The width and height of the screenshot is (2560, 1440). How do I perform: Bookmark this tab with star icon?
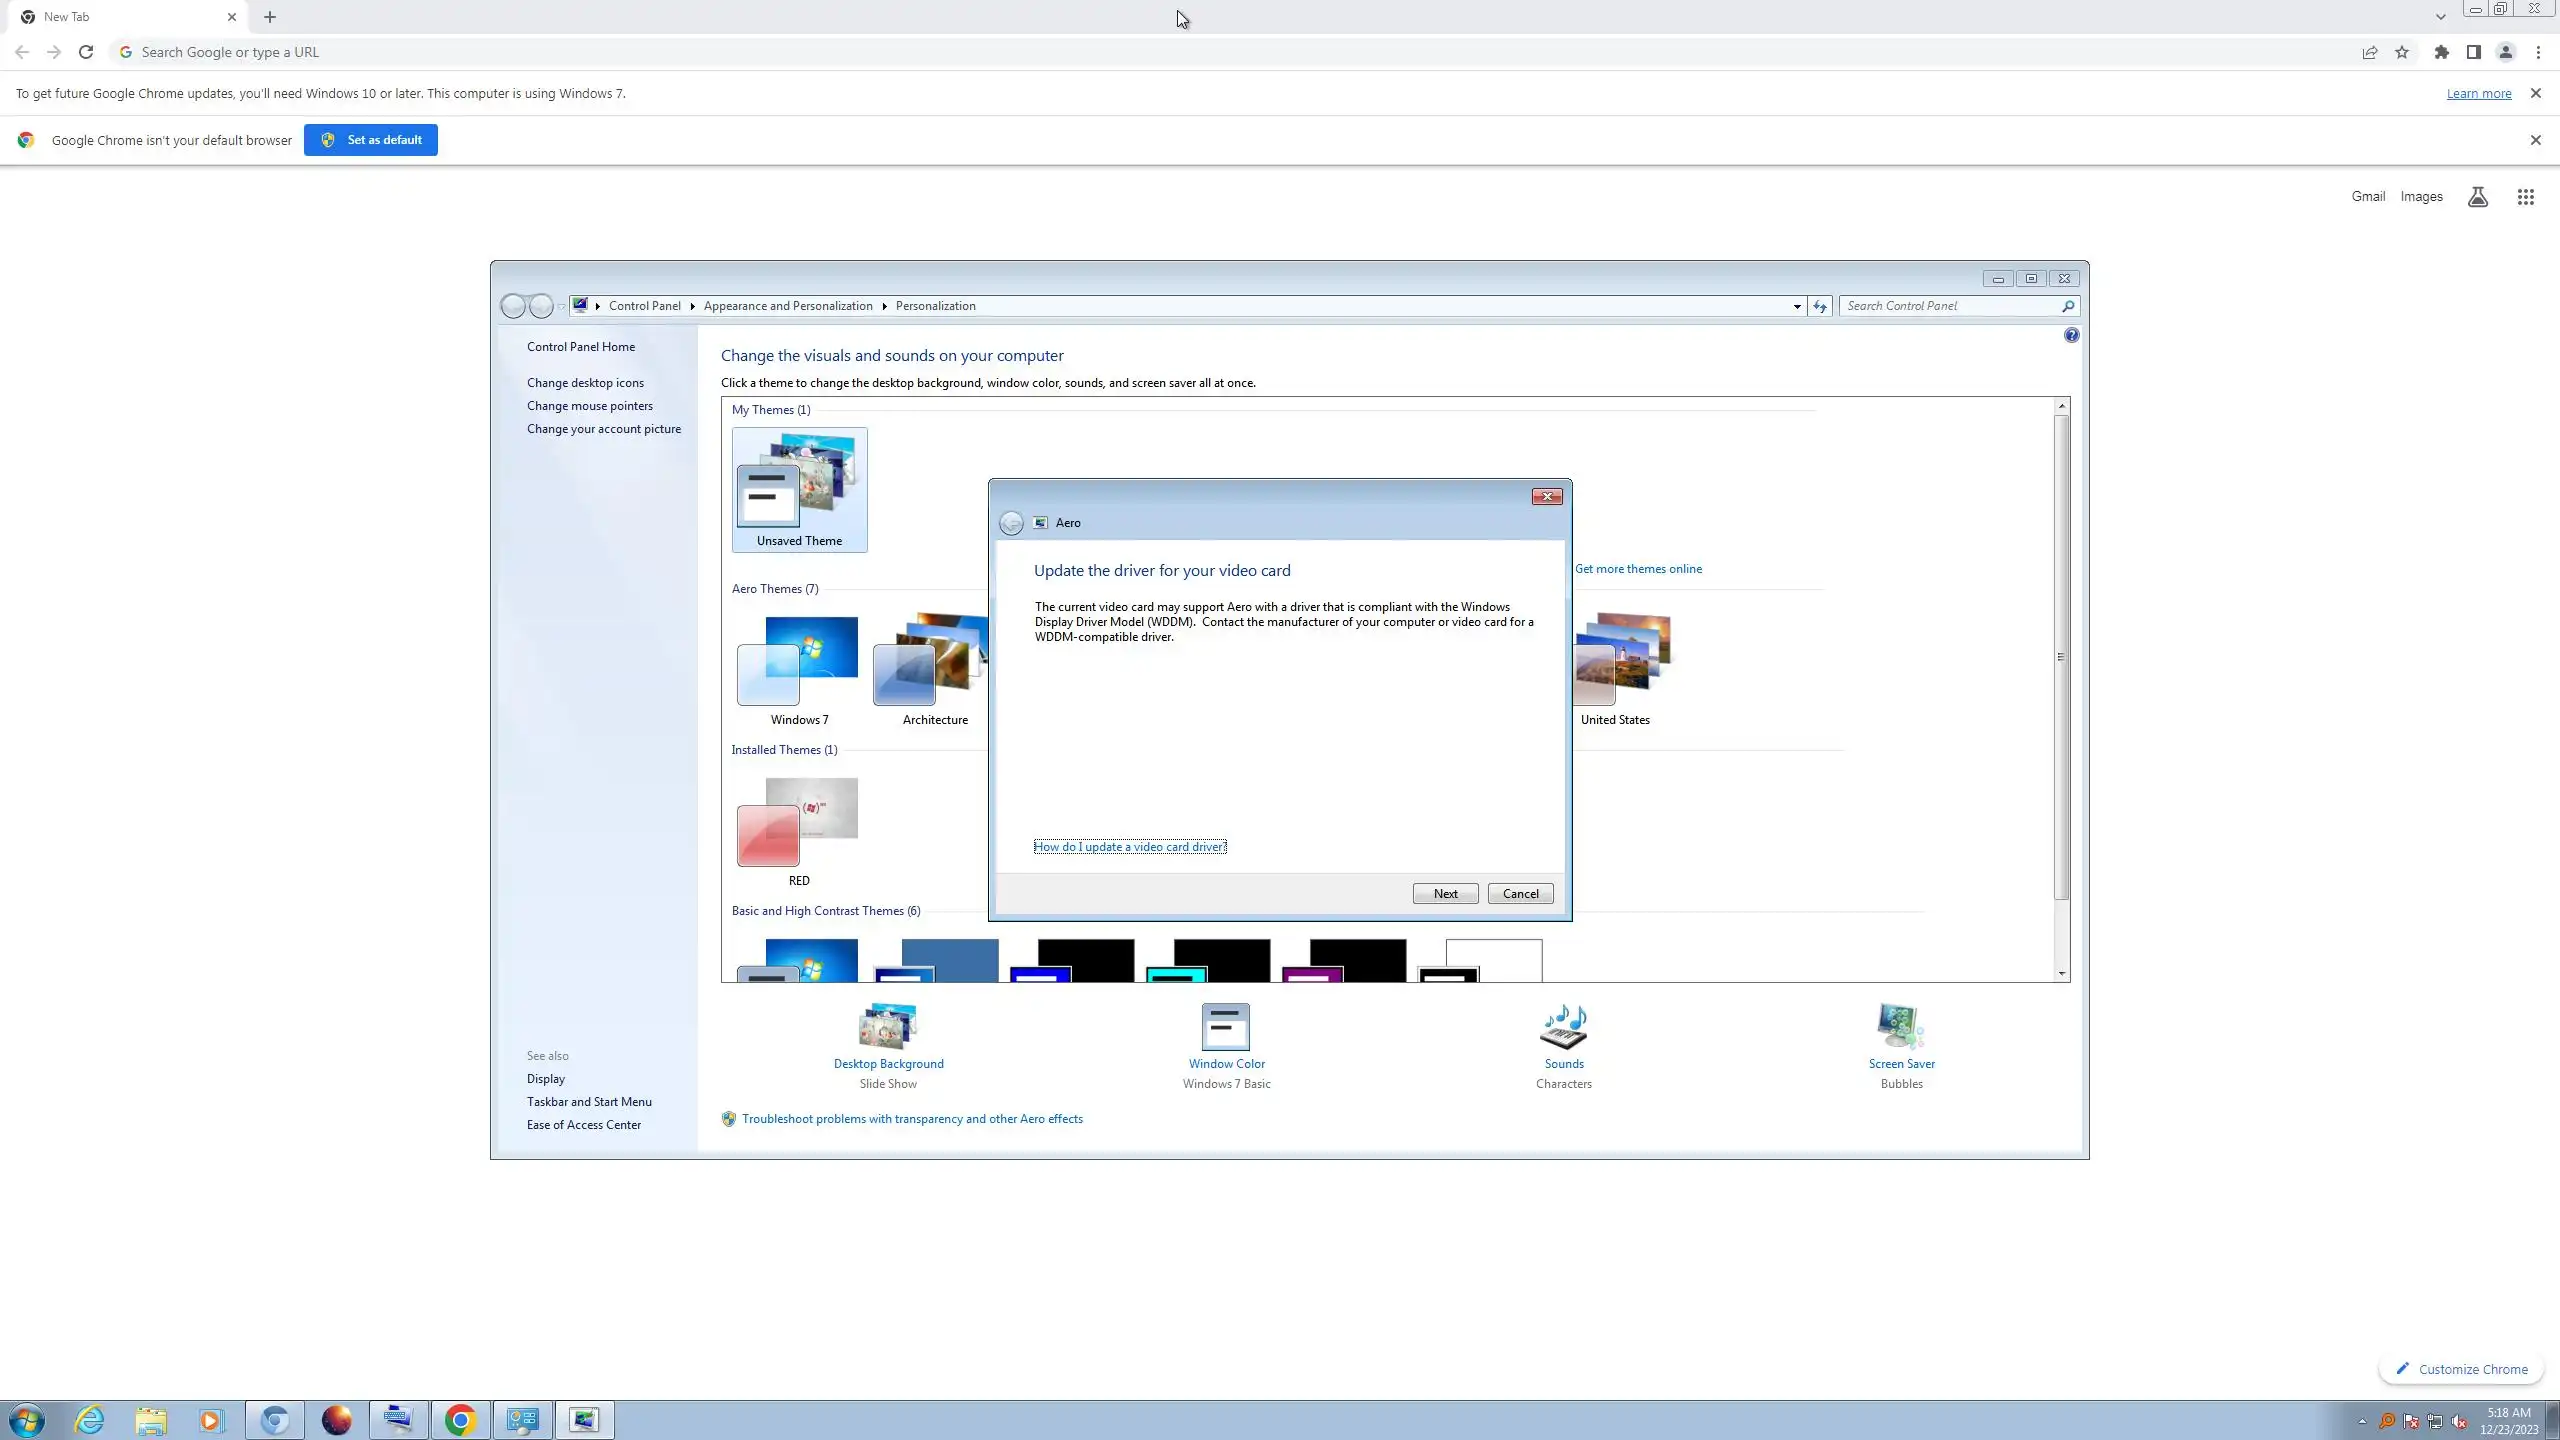pyautogui.click(x=2402, y=52)
